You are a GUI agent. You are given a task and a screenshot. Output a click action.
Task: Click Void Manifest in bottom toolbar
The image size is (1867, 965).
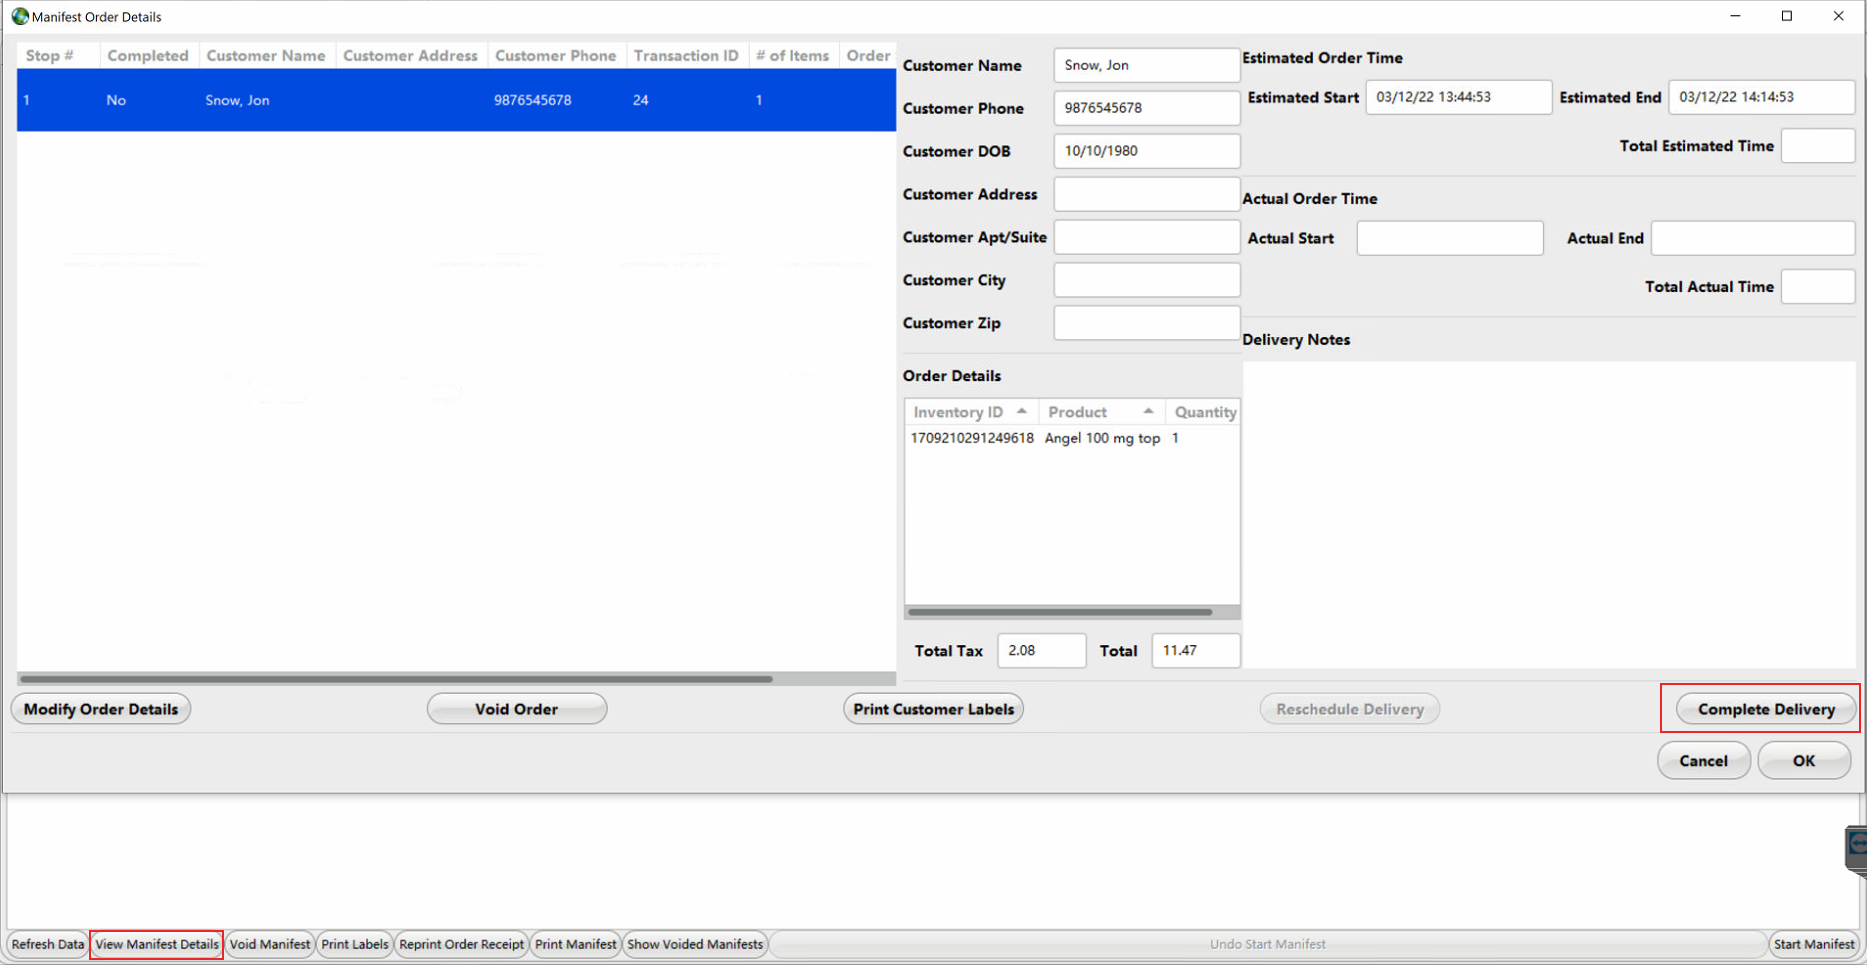tap(270, 944)
